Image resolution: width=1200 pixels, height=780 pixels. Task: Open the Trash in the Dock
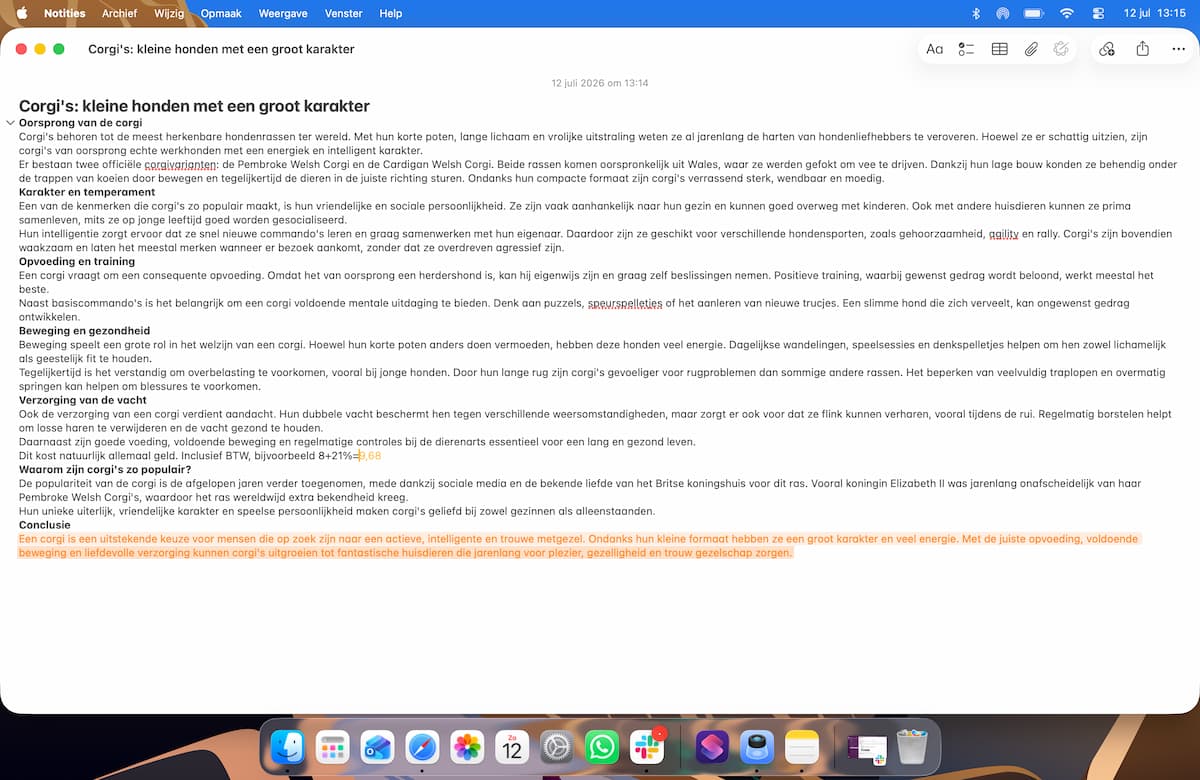[x=912, y=747]
